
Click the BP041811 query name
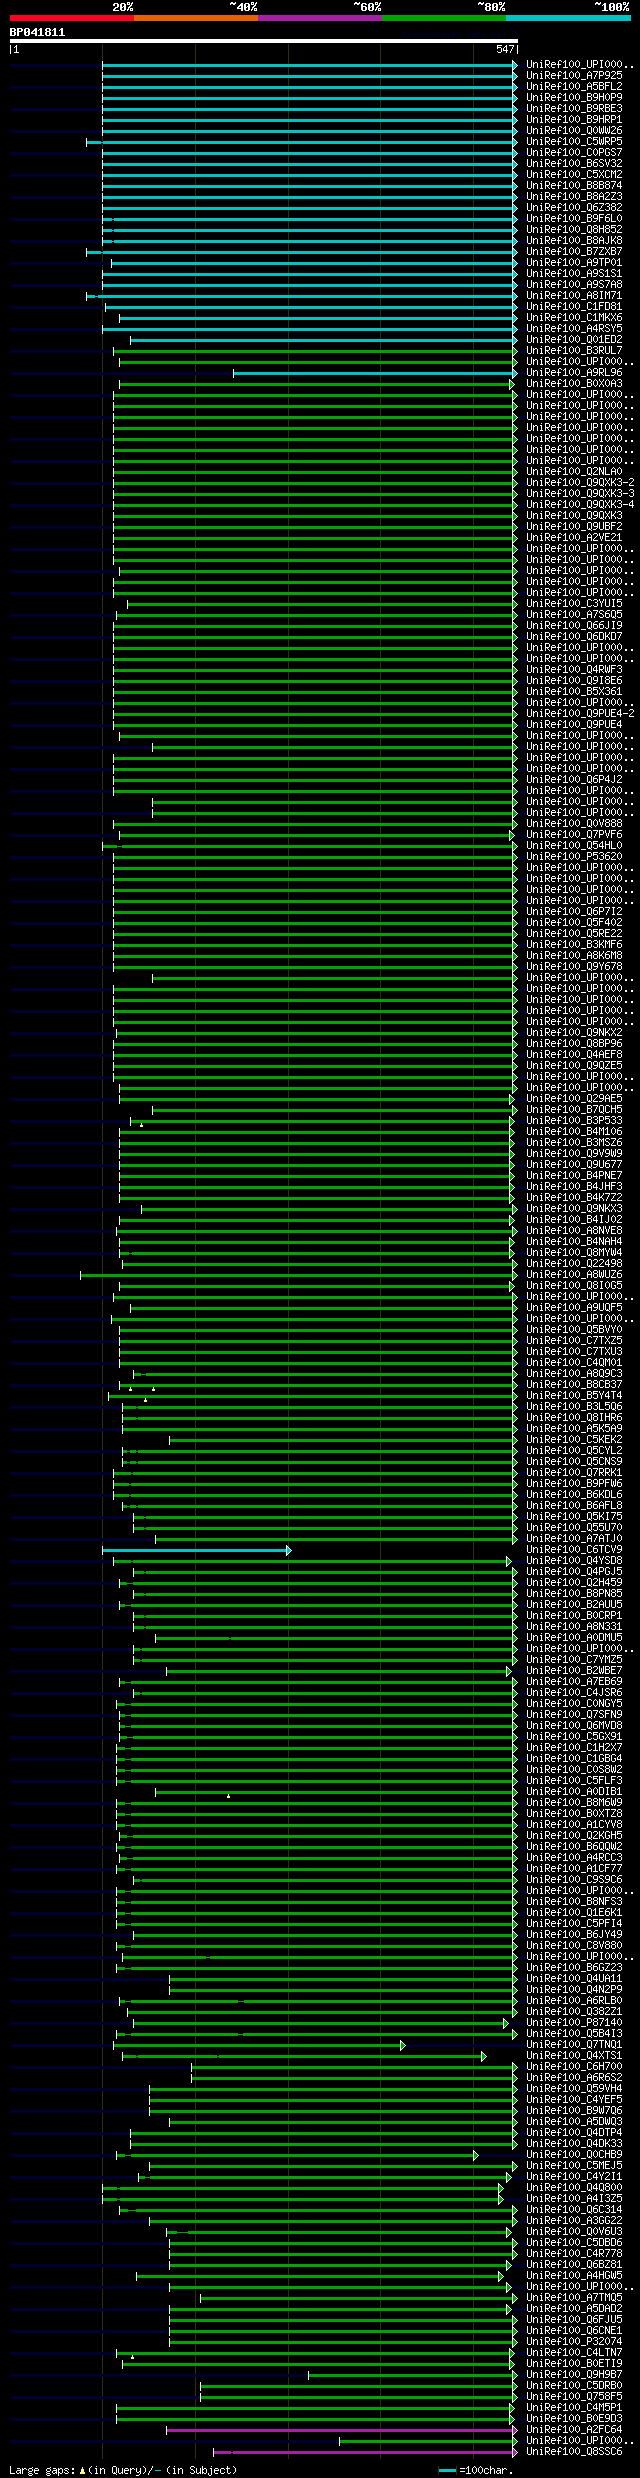(37, 32)
